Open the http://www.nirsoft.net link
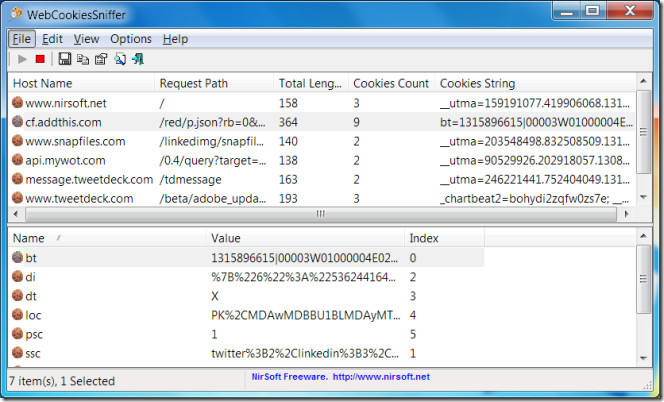The height and width of the screenshot is (402, 664). [381, 377]
